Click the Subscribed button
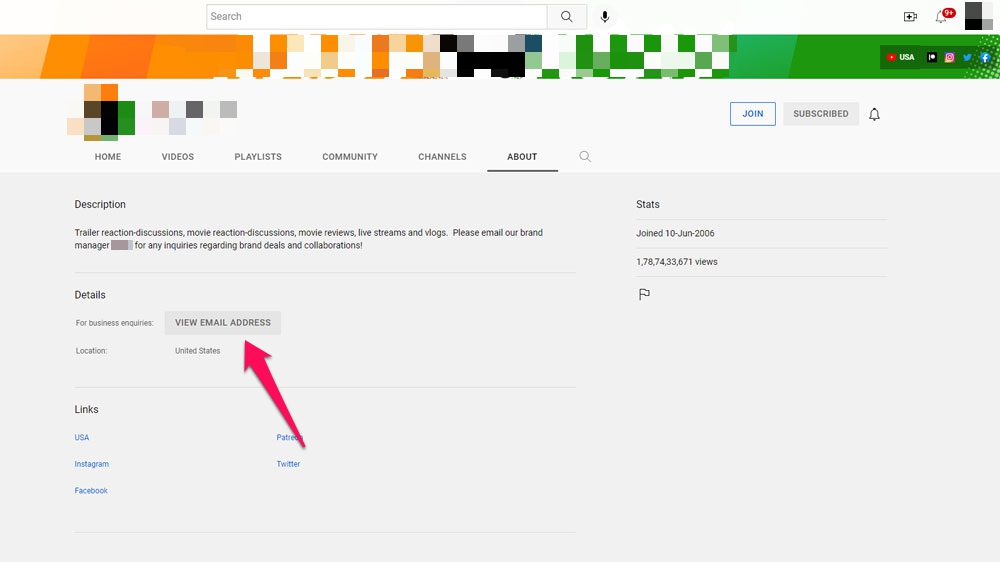 (821, 114)
